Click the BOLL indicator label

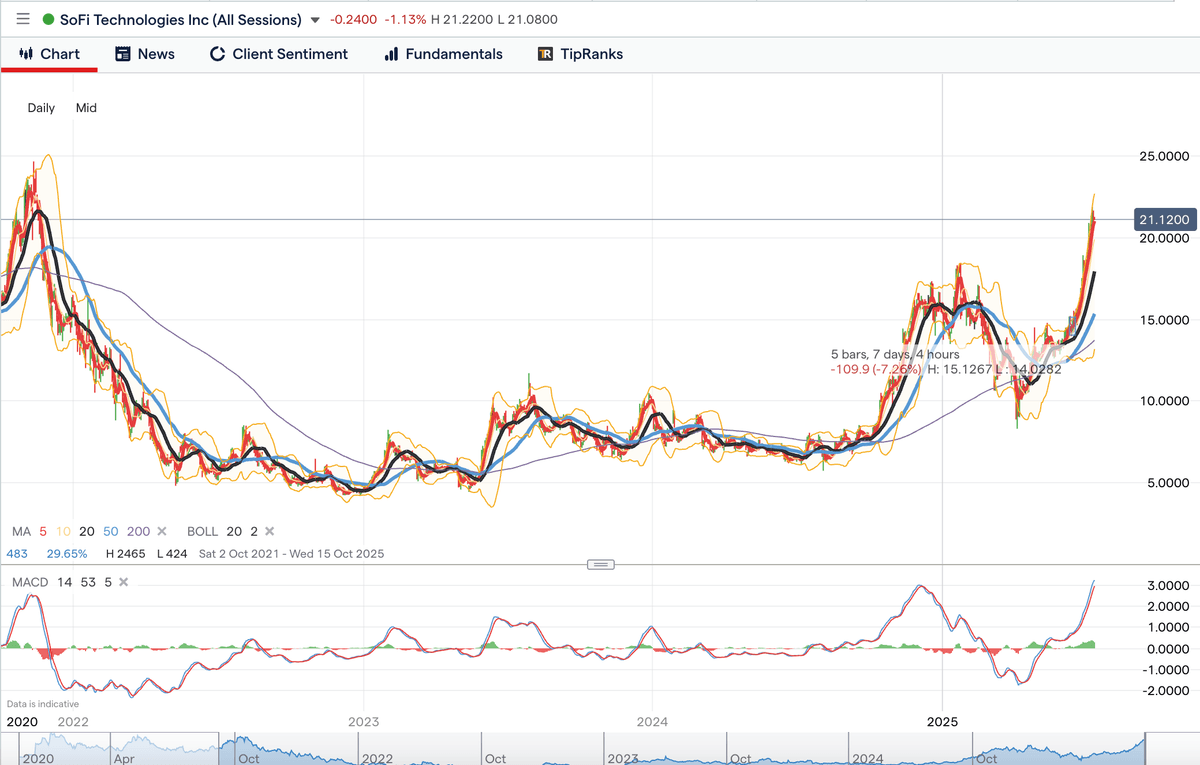coord(201,532)
